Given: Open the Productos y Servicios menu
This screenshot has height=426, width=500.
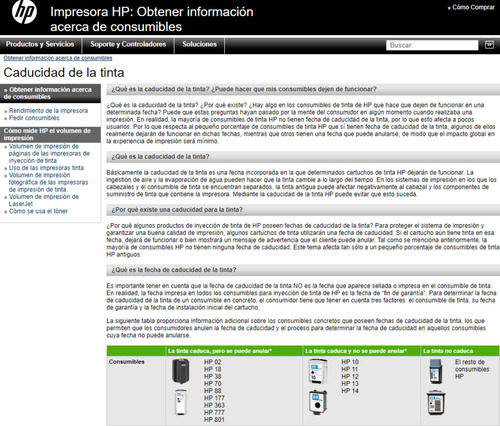Looking at the screenshot, I should [x=40, y=44].
